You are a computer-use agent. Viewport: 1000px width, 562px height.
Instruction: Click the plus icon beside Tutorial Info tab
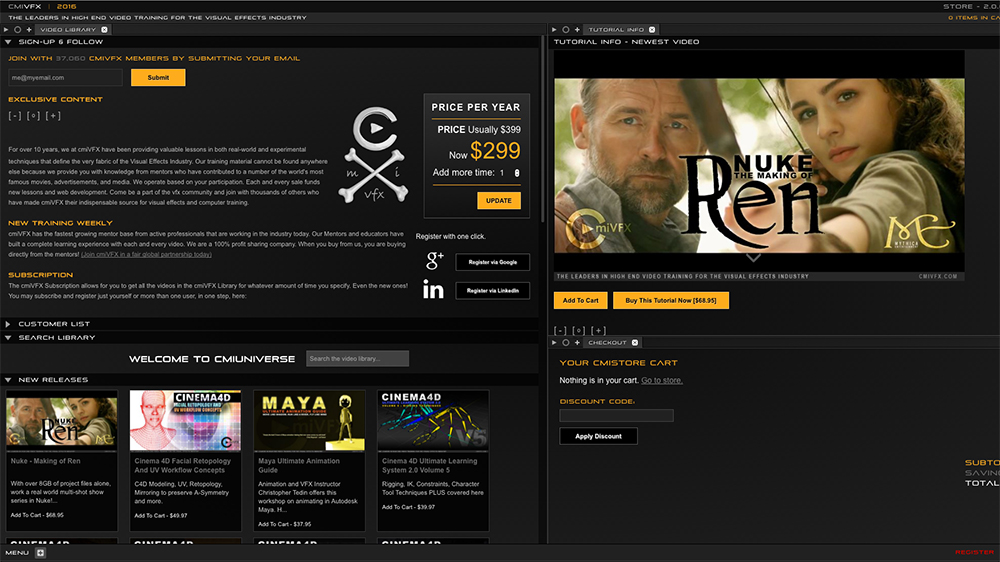coord(577,29)
